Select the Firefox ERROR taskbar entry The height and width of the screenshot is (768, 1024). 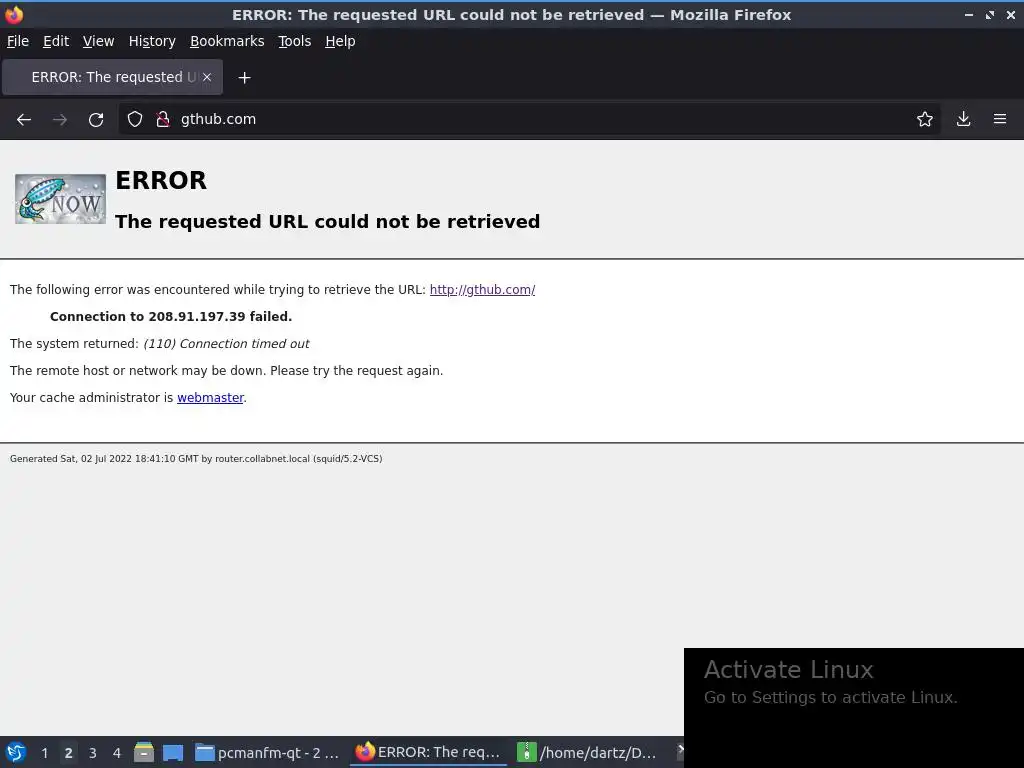[428, 752]
